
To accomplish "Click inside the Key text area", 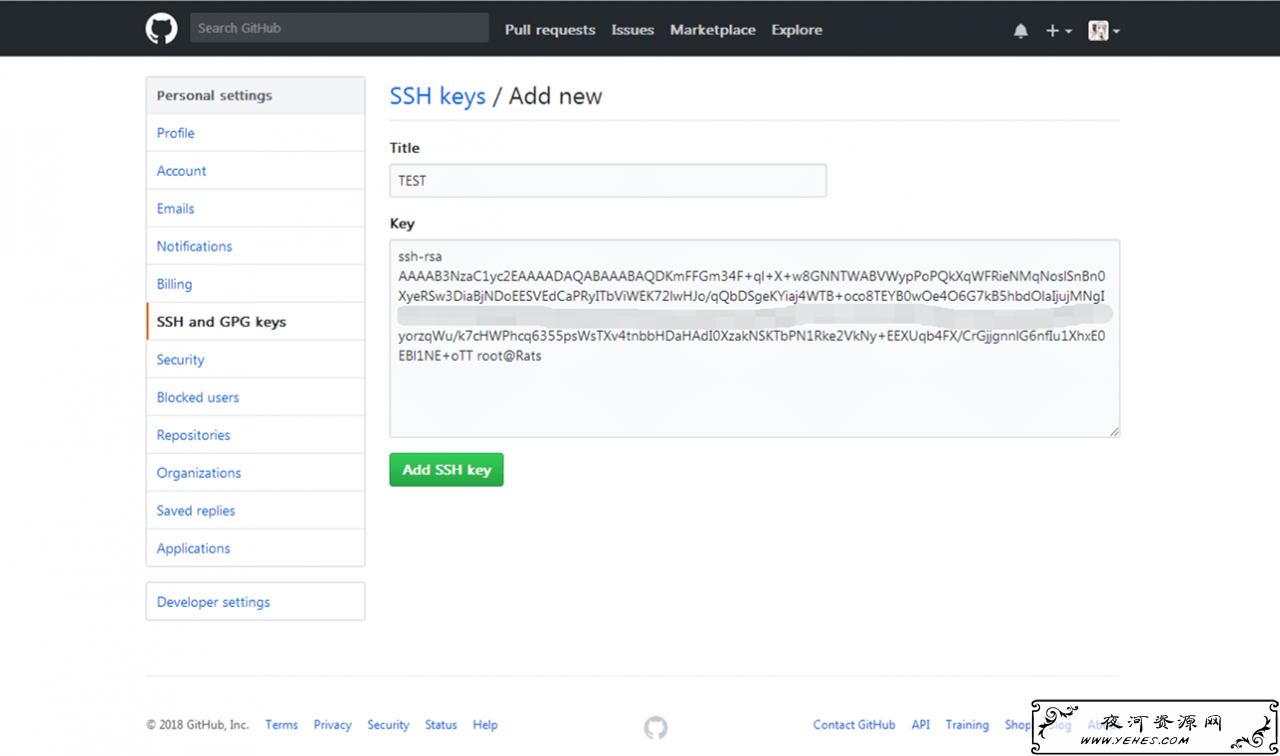I will 754,338.
